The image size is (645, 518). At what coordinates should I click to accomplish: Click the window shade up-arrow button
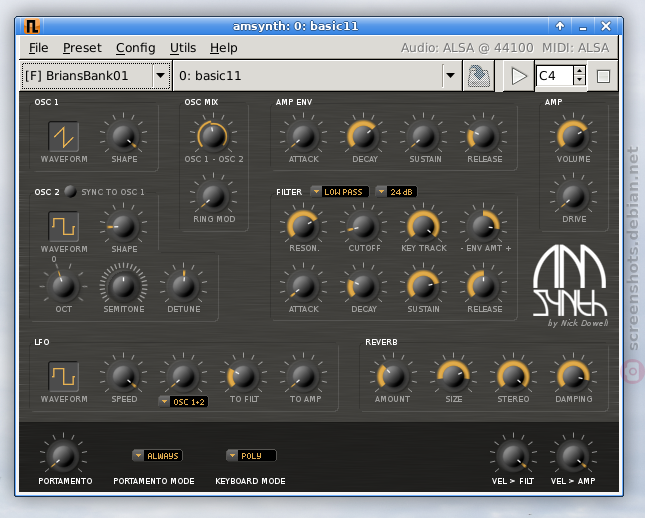pyautogui.click(x=559, y=26)
